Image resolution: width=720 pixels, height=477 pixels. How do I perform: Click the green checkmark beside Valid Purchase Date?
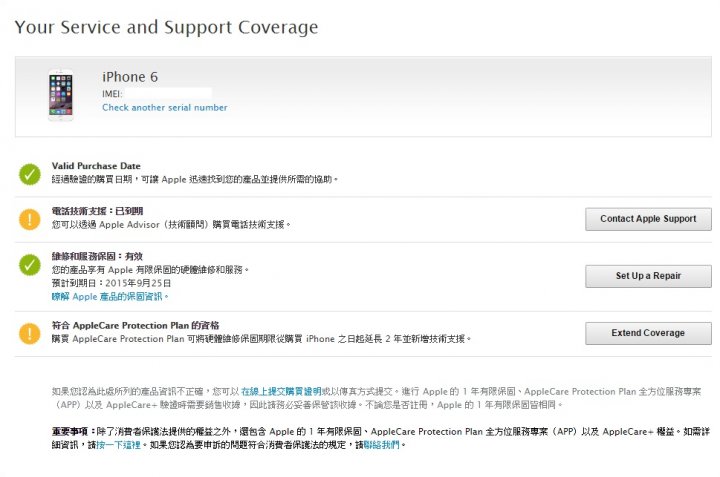point(30,174)
